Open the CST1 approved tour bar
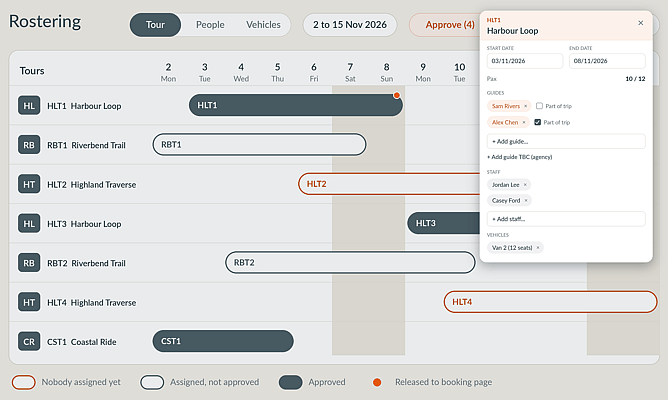This screenshot has height=400, width=668. tap(223, 341)
